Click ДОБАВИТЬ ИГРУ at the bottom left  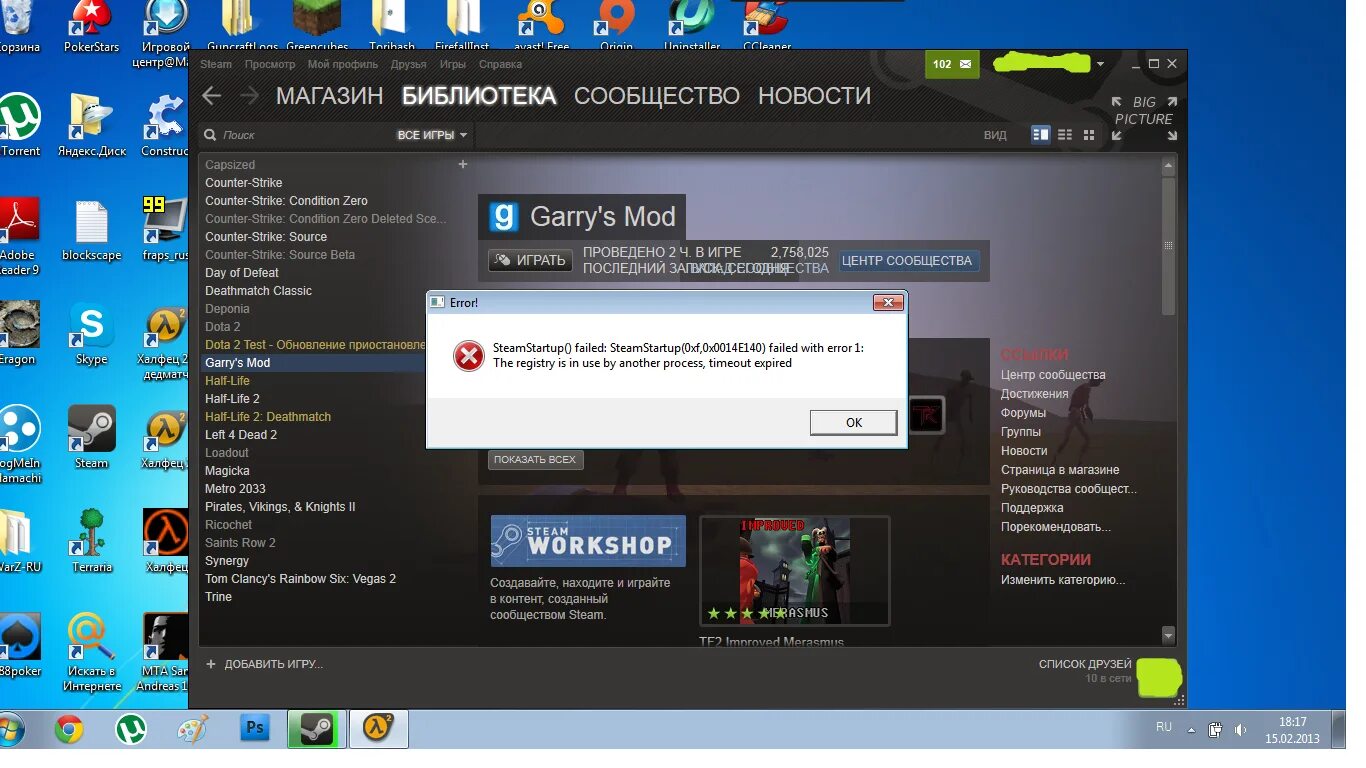tap(264, 664)
